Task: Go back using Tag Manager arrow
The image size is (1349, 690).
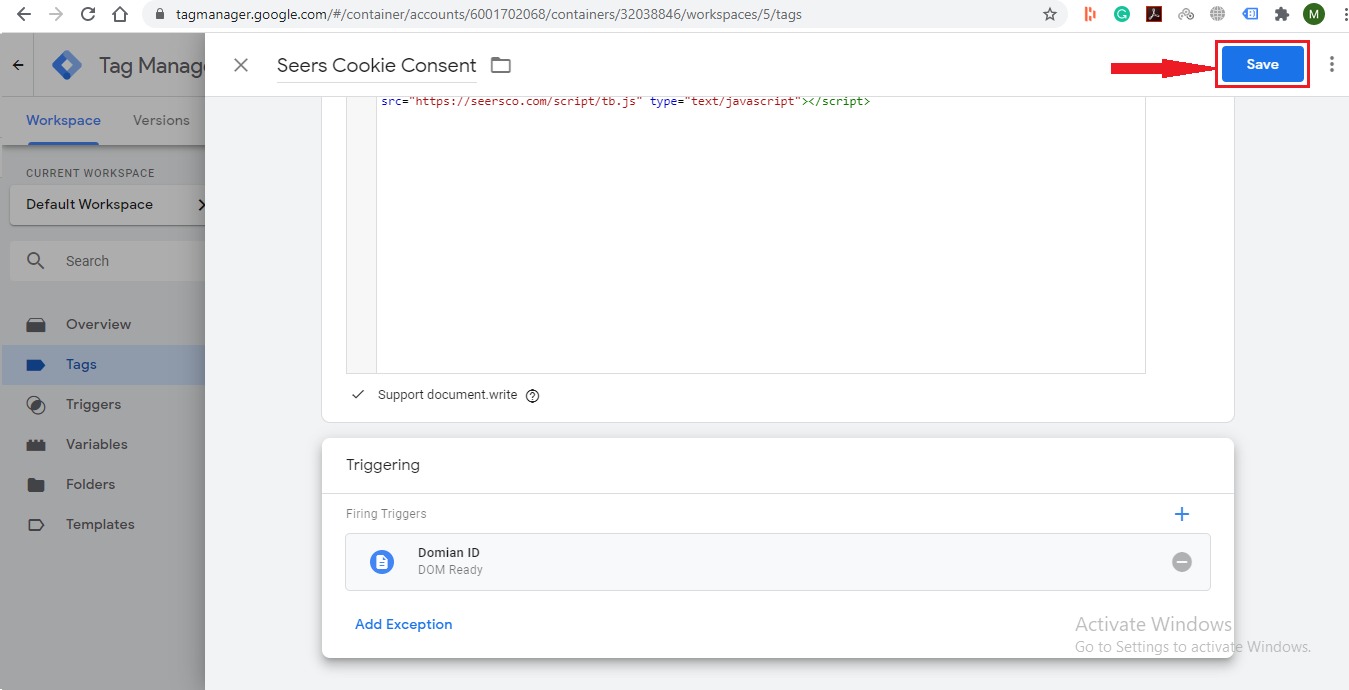Action: tap(18, 65)
